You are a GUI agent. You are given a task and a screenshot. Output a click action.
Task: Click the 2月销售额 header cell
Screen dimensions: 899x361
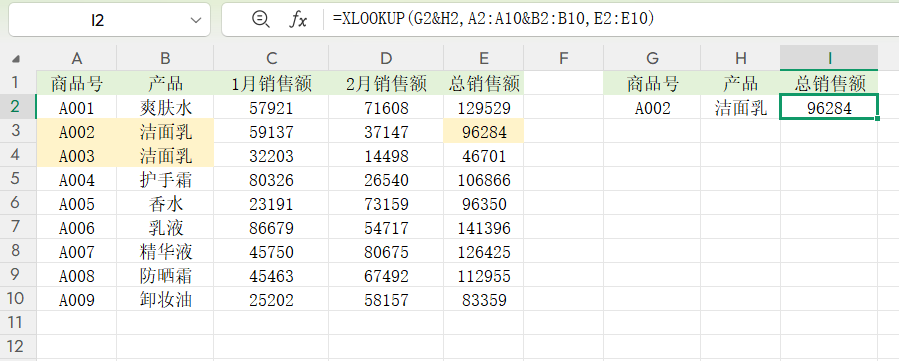click(x=386, y=83)
